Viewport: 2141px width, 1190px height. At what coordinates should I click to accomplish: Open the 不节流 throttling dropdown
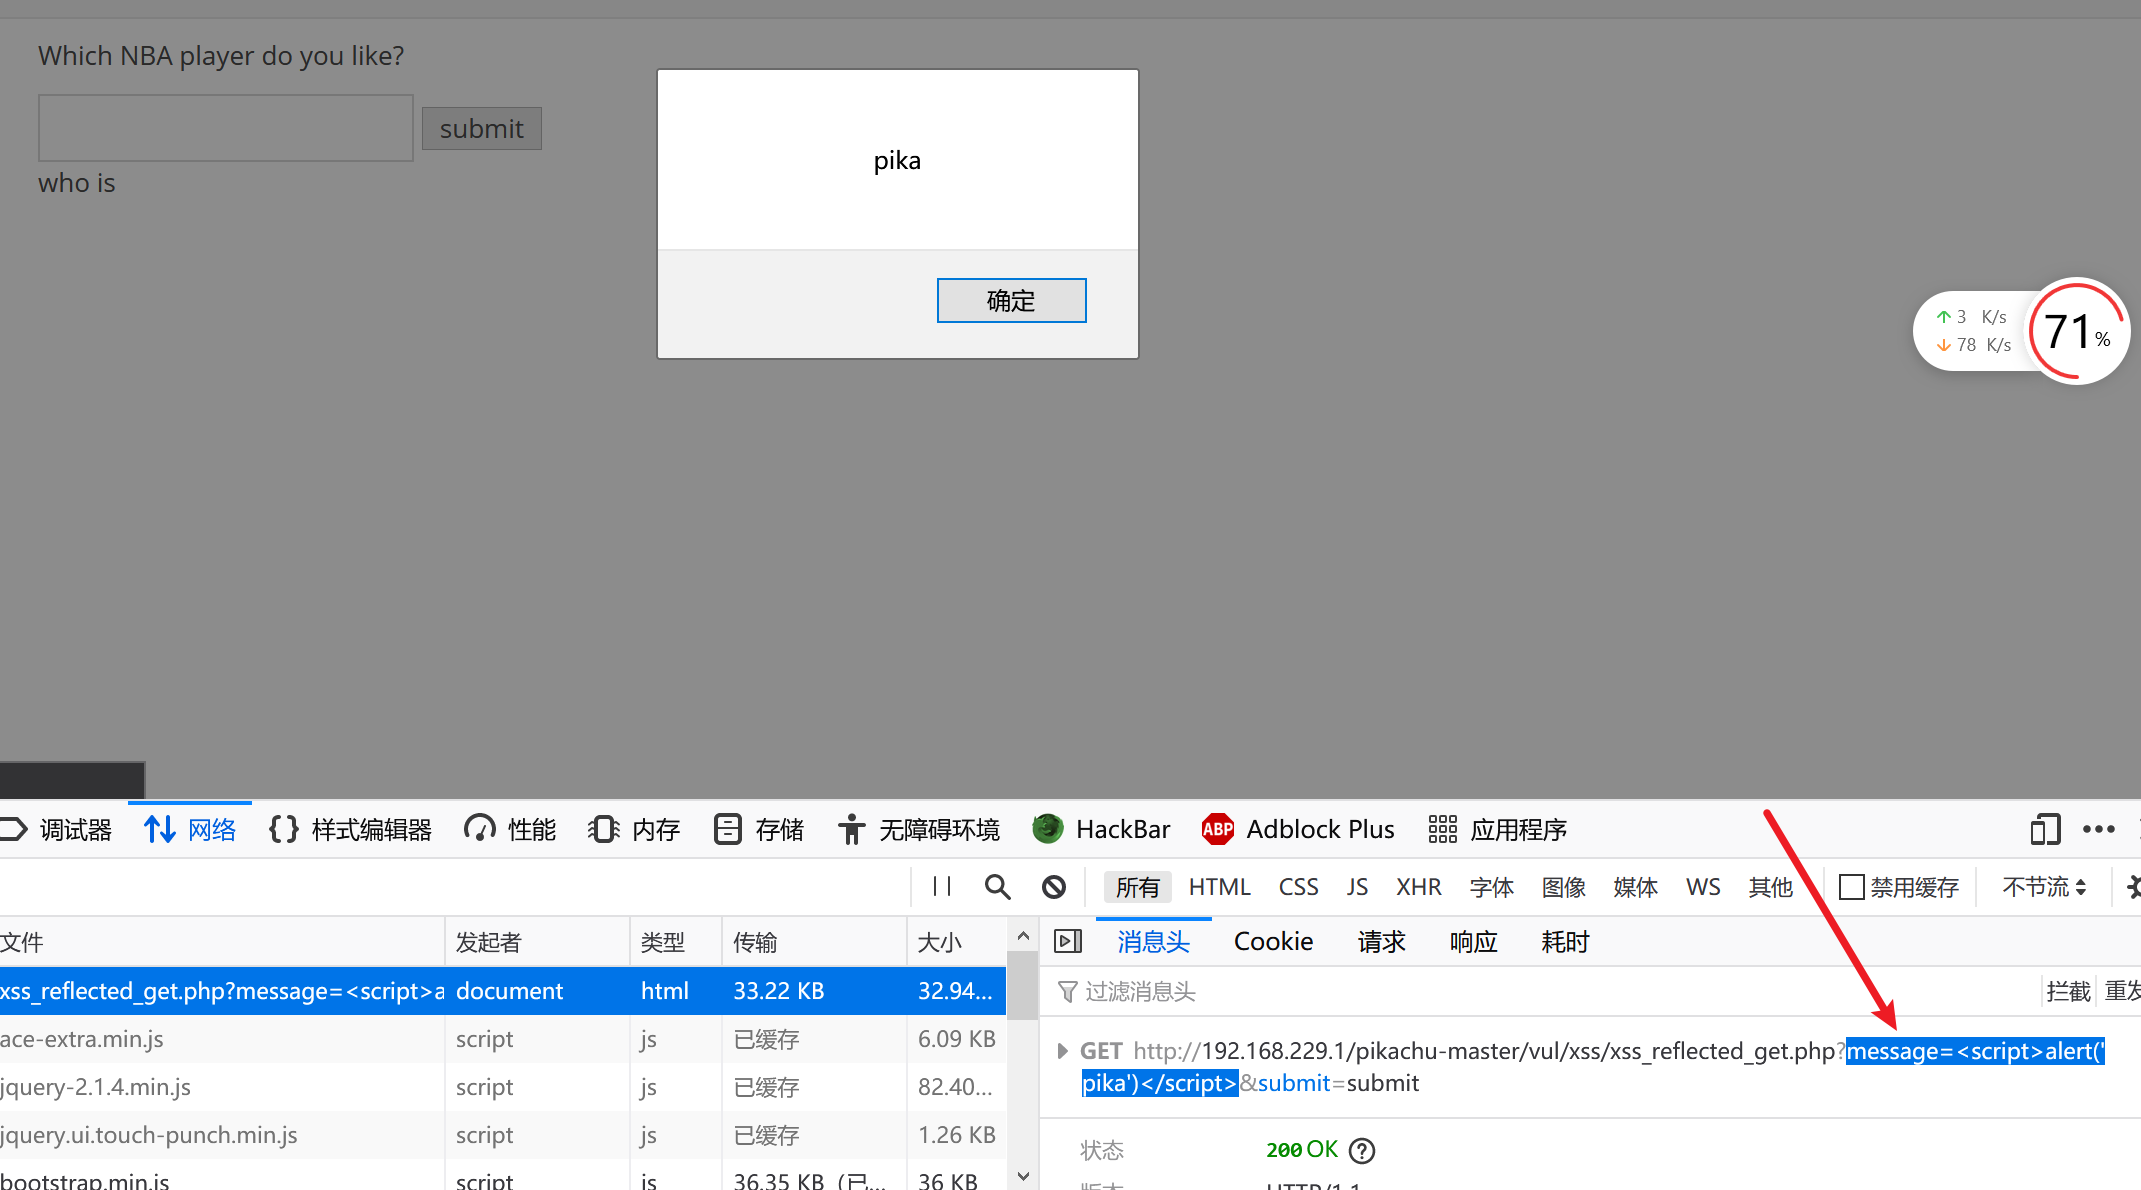click(x=2043, y=887)
